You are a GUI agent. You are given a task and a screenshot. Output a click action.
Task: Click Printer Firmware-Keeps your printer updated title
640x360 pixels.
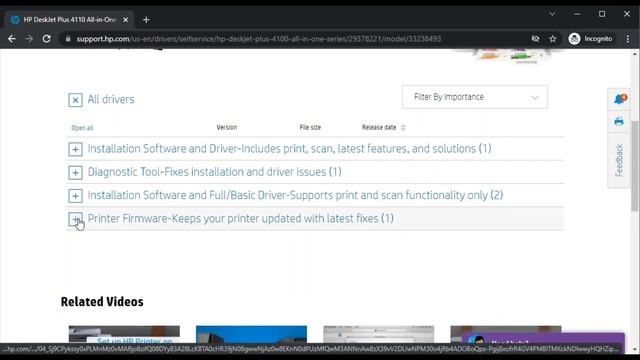tap(240, 218)
